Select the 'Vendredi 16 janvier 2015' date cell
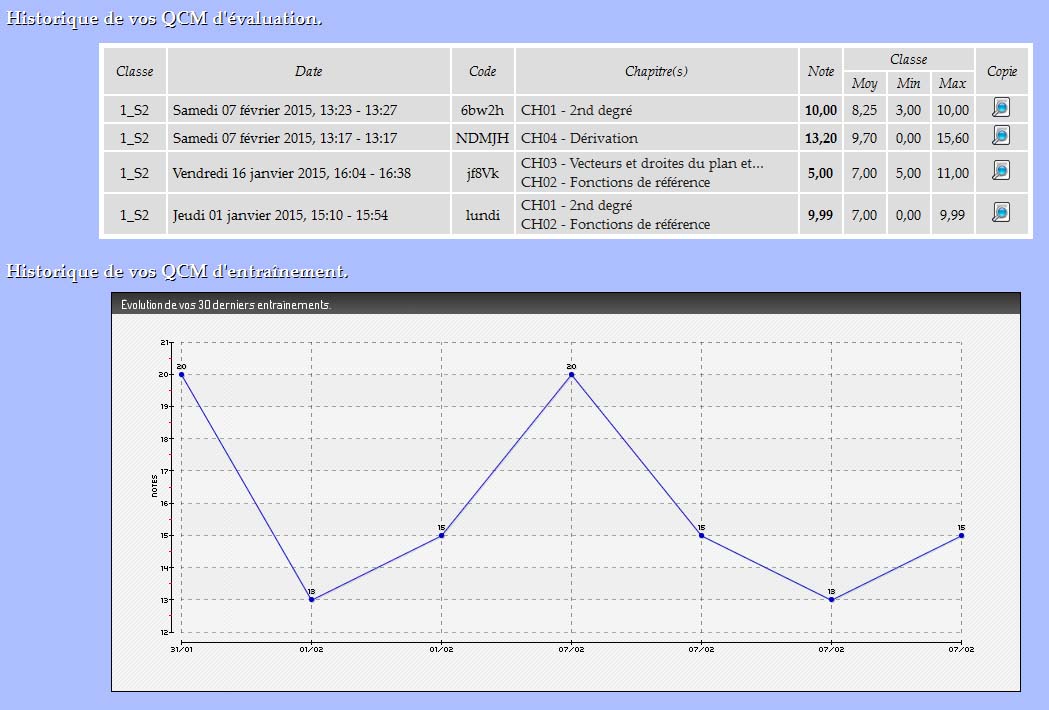This screenshot has height=710, width=1049. click(x=291, y=173)
